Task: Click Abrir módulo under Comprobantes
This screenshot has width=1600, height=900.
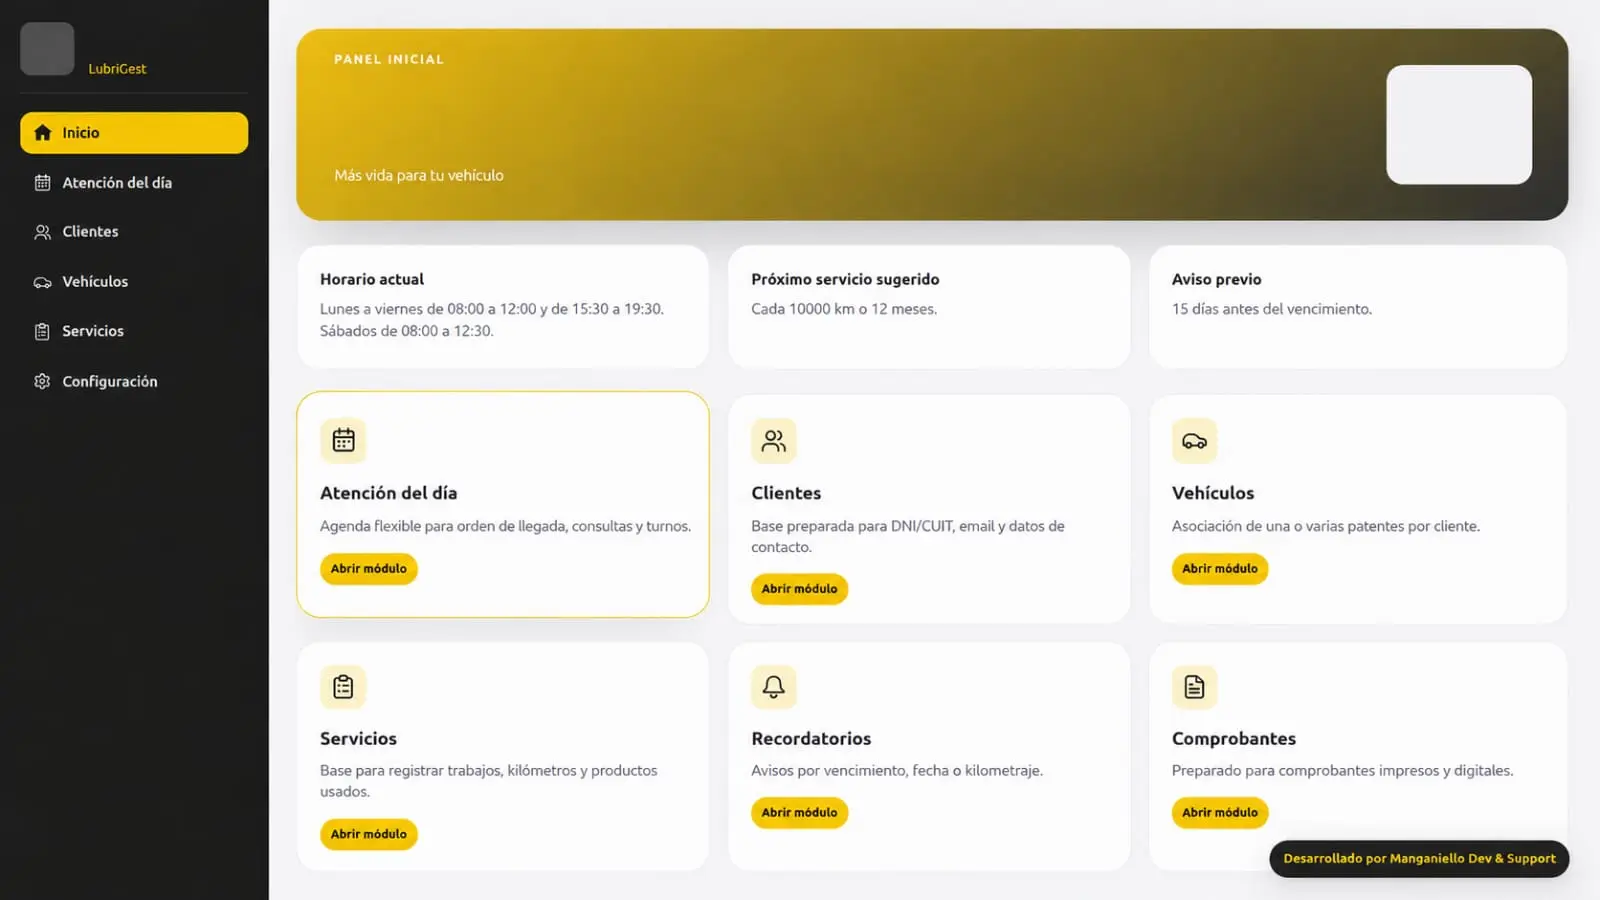Action: point(1220,812)
